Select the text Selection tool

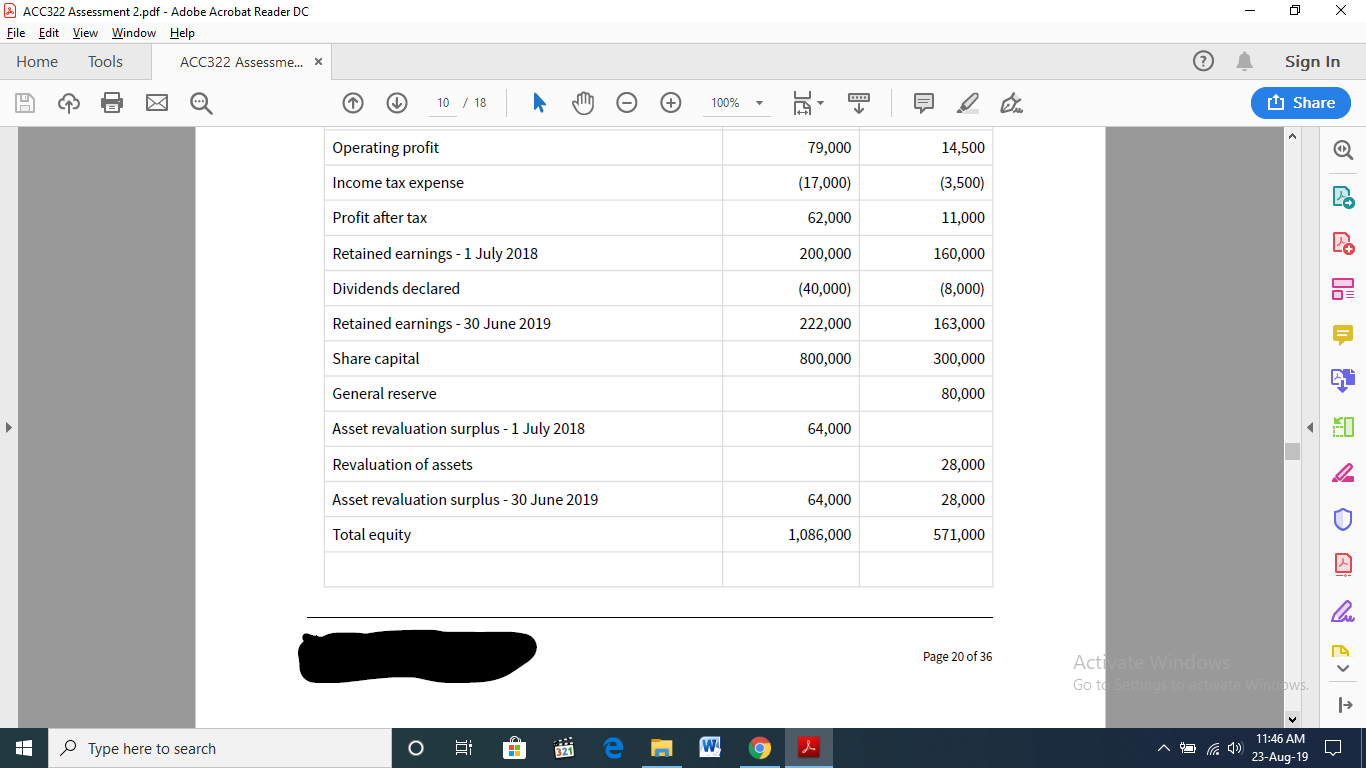click(x=538, y=102)
